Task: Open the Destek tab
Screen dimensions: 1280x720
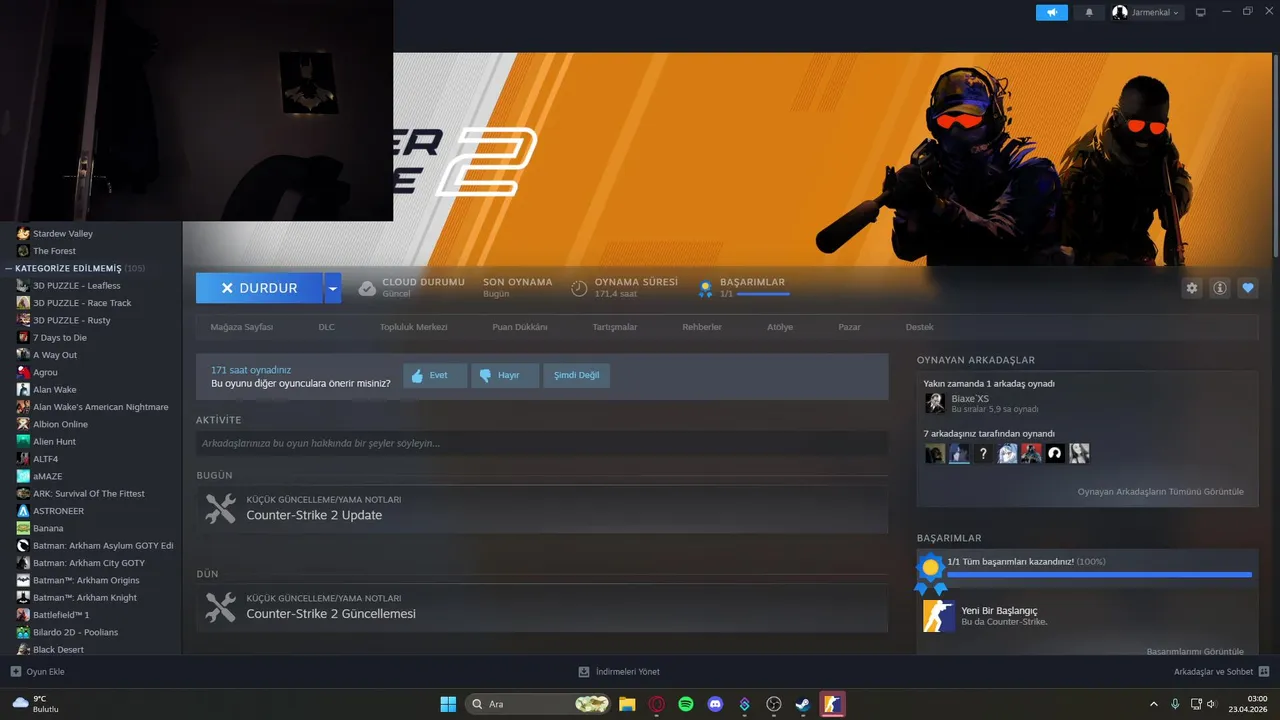Action: pyautogui.click(x=920, y=327)
